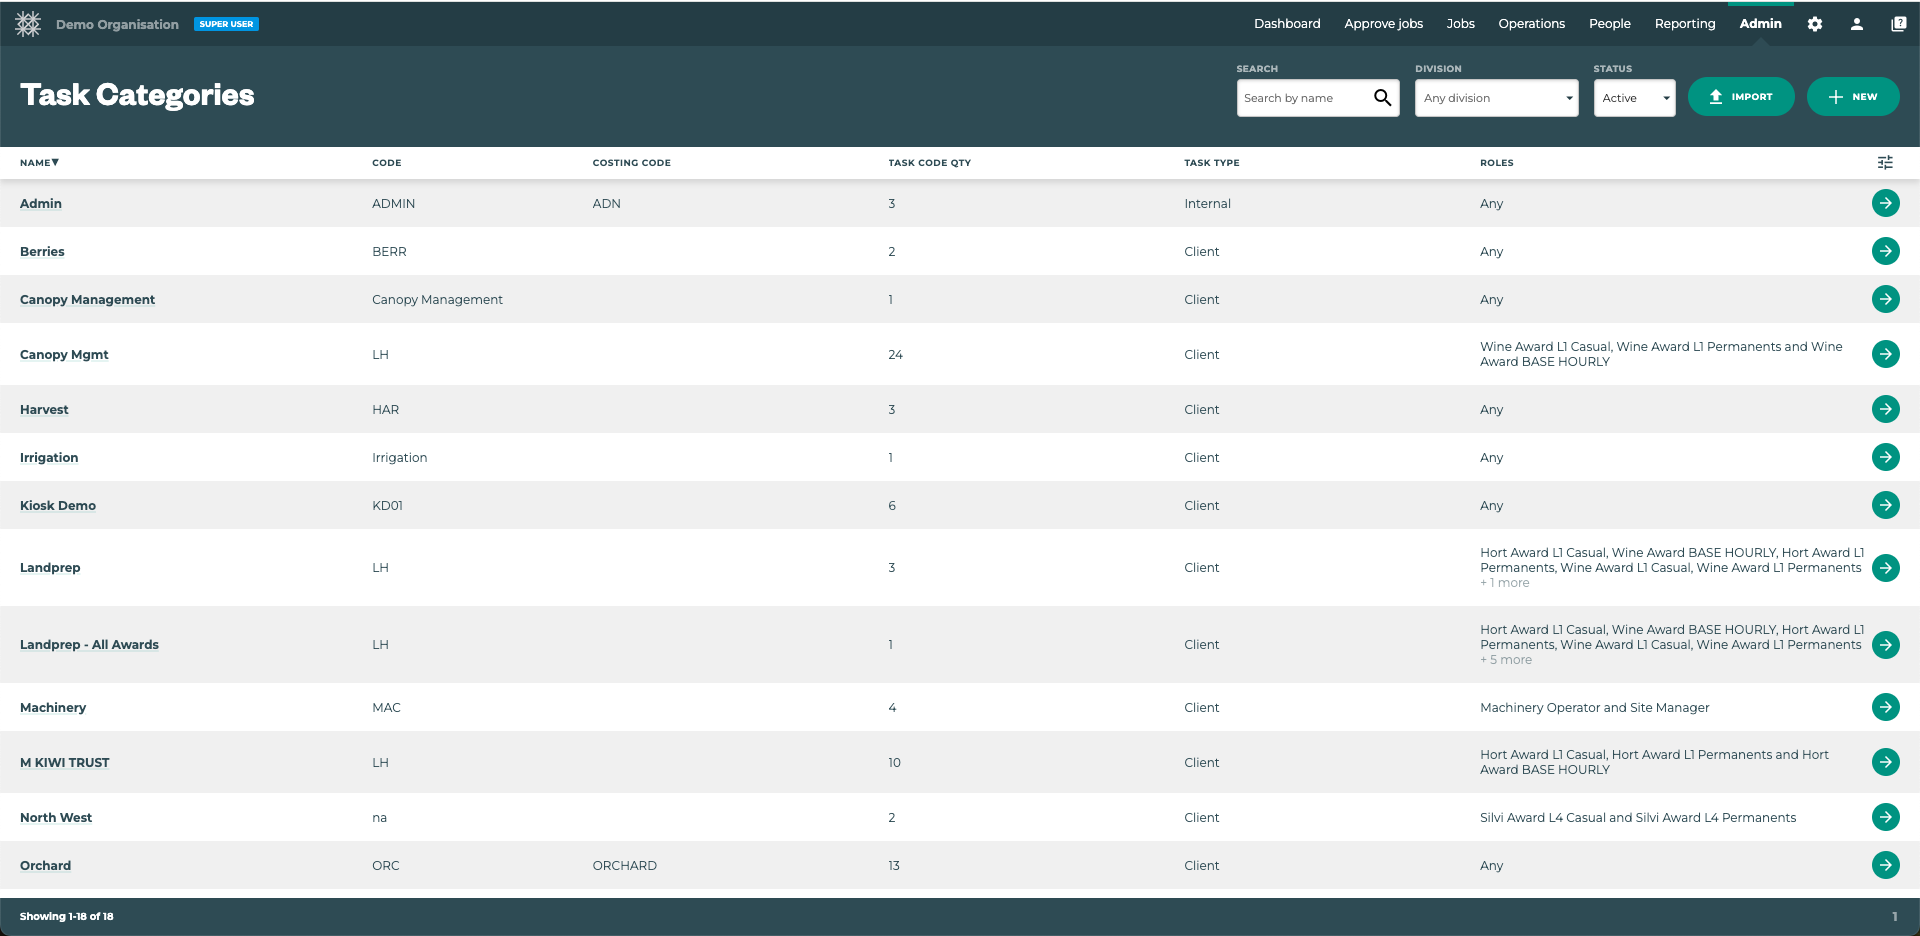Image resolution: width=1920 pixels, height=936 pixels.
Task: Open the settings gear icon
Action: 1815,23
